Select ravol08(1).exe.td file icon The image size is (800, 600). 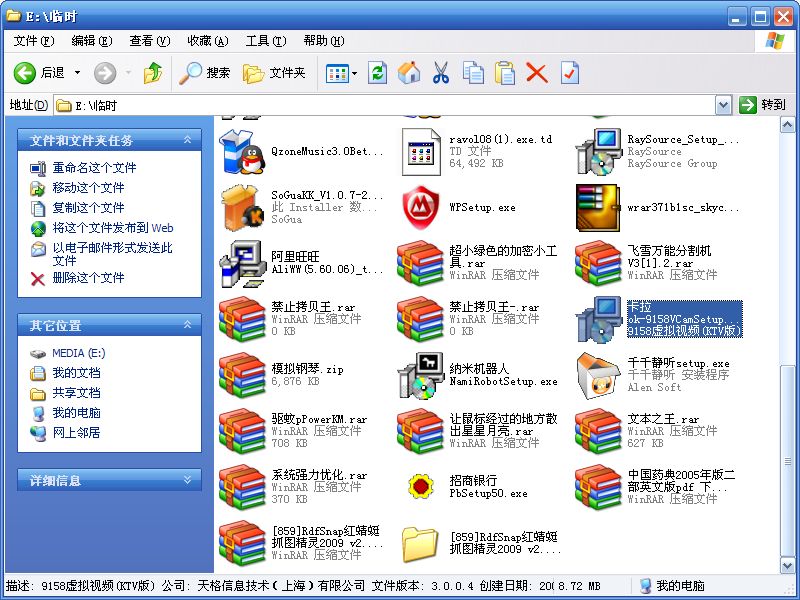pyautogui.click(x=421, y=152)
